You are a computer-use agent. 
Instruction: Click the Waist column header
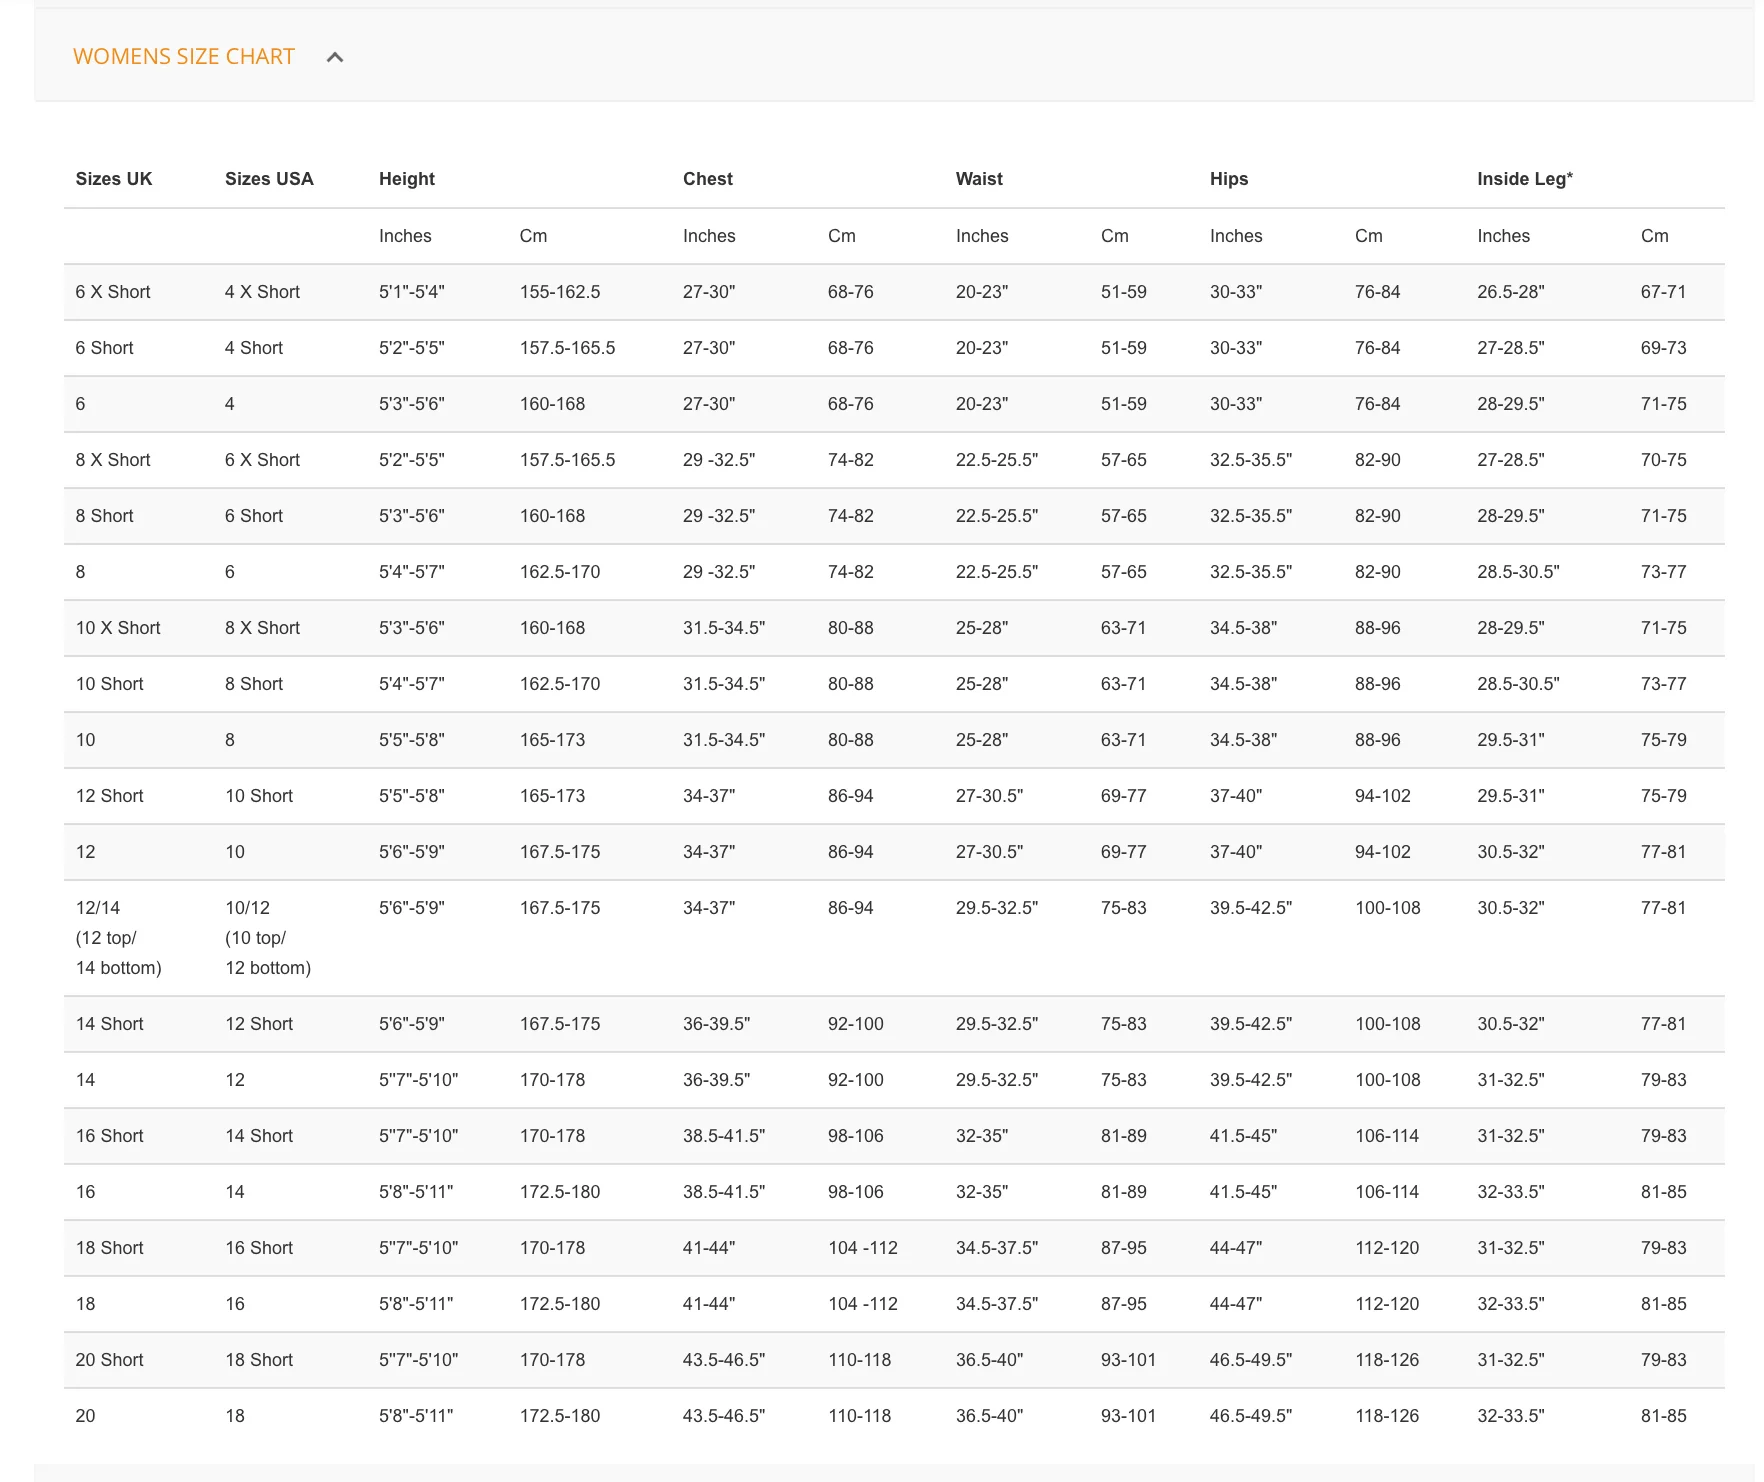[x=979, y=179]
